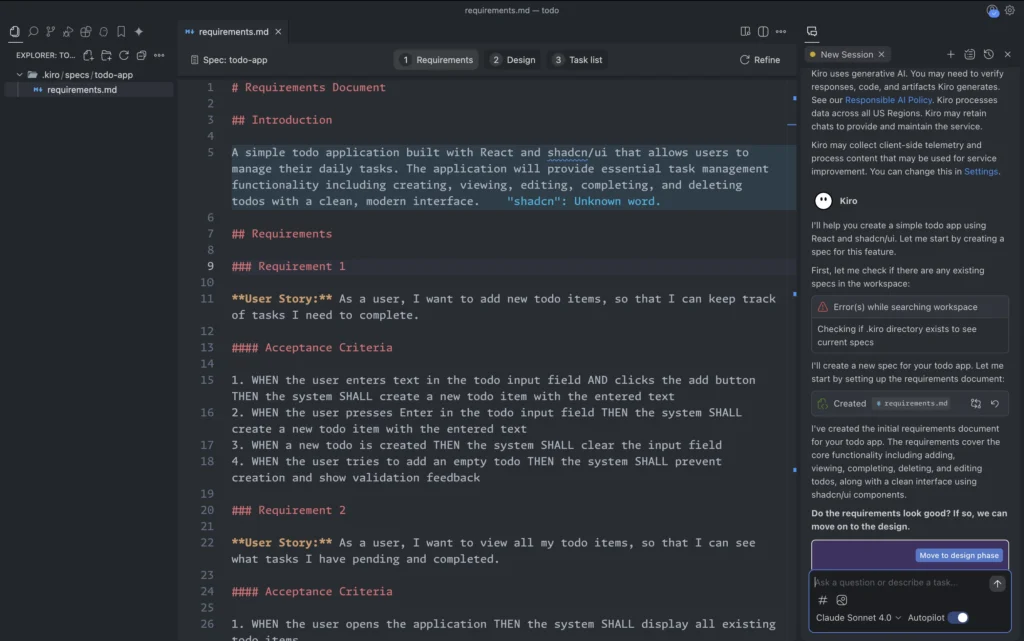This screenshot has height=641, width=1024.
Task: Add context with the hash icon
Action: [x=823, y=600]
